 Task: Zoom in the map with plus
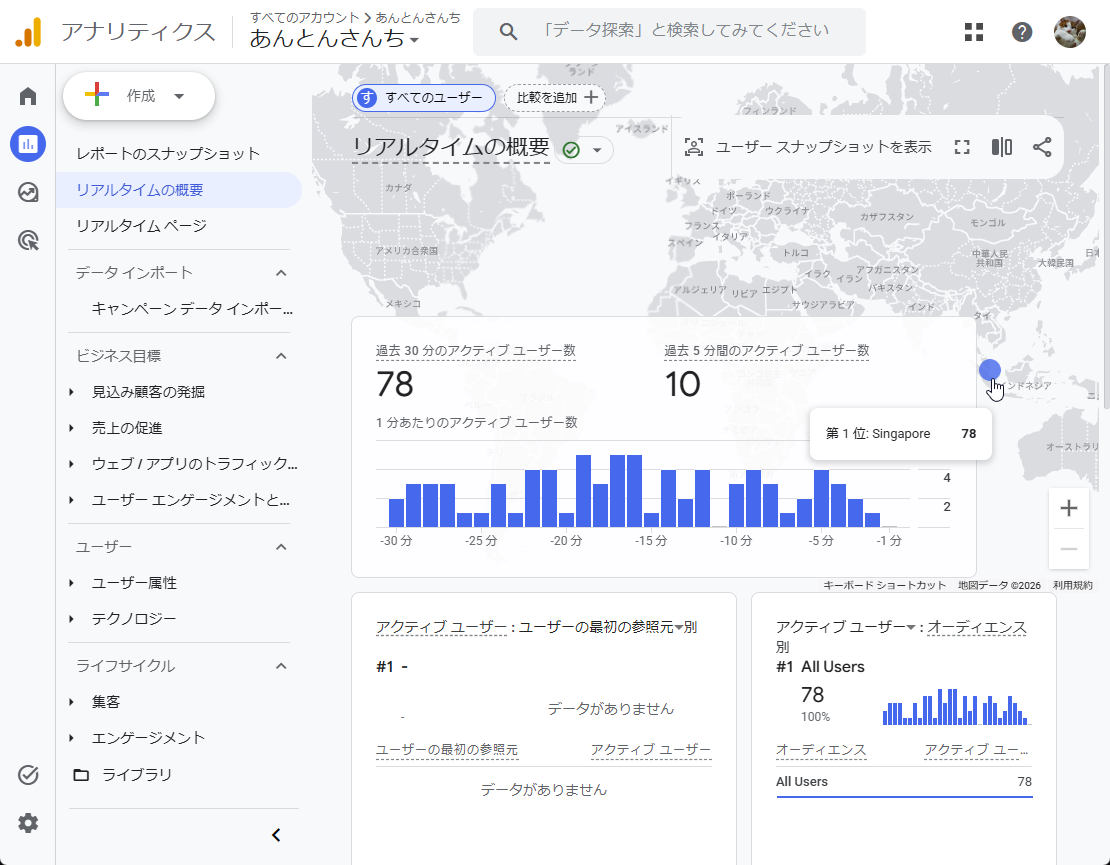point(1069,508)
